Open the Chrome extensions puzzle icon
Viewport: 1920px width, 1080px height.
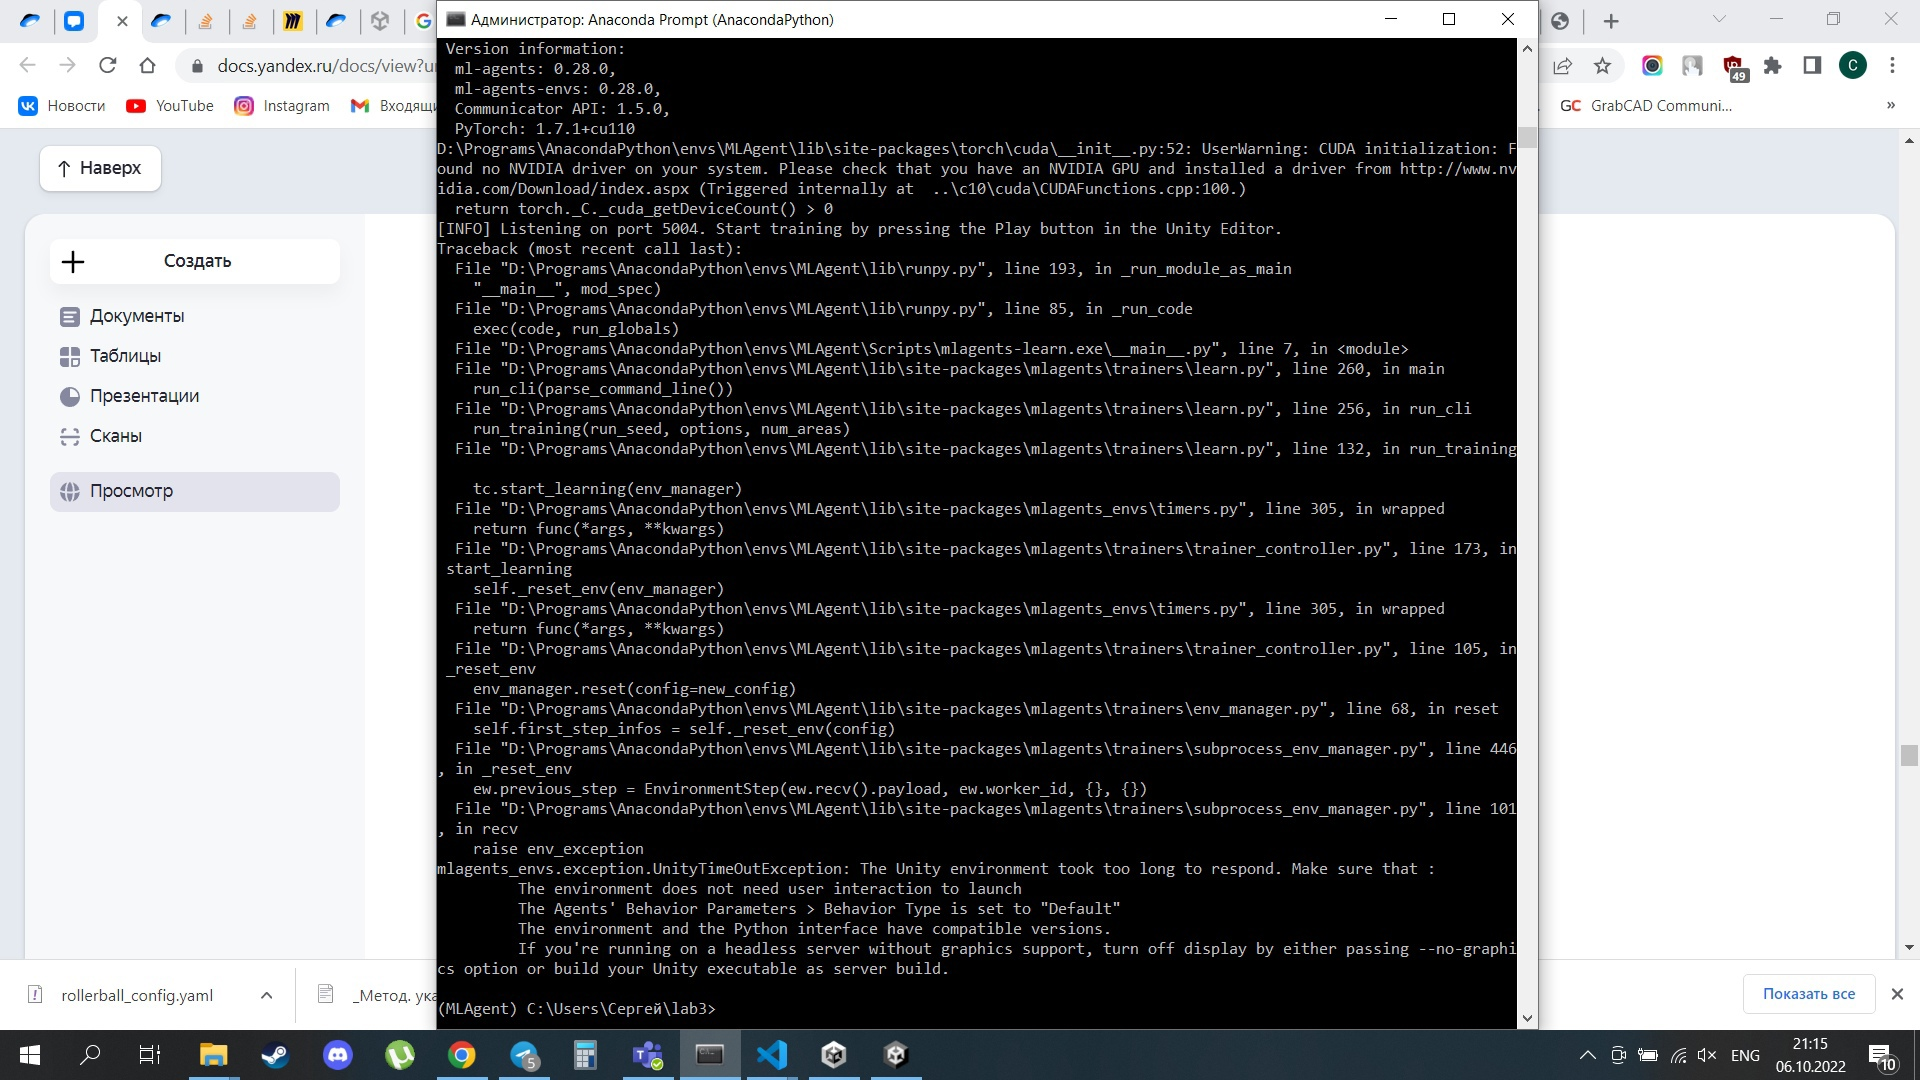1772,66
